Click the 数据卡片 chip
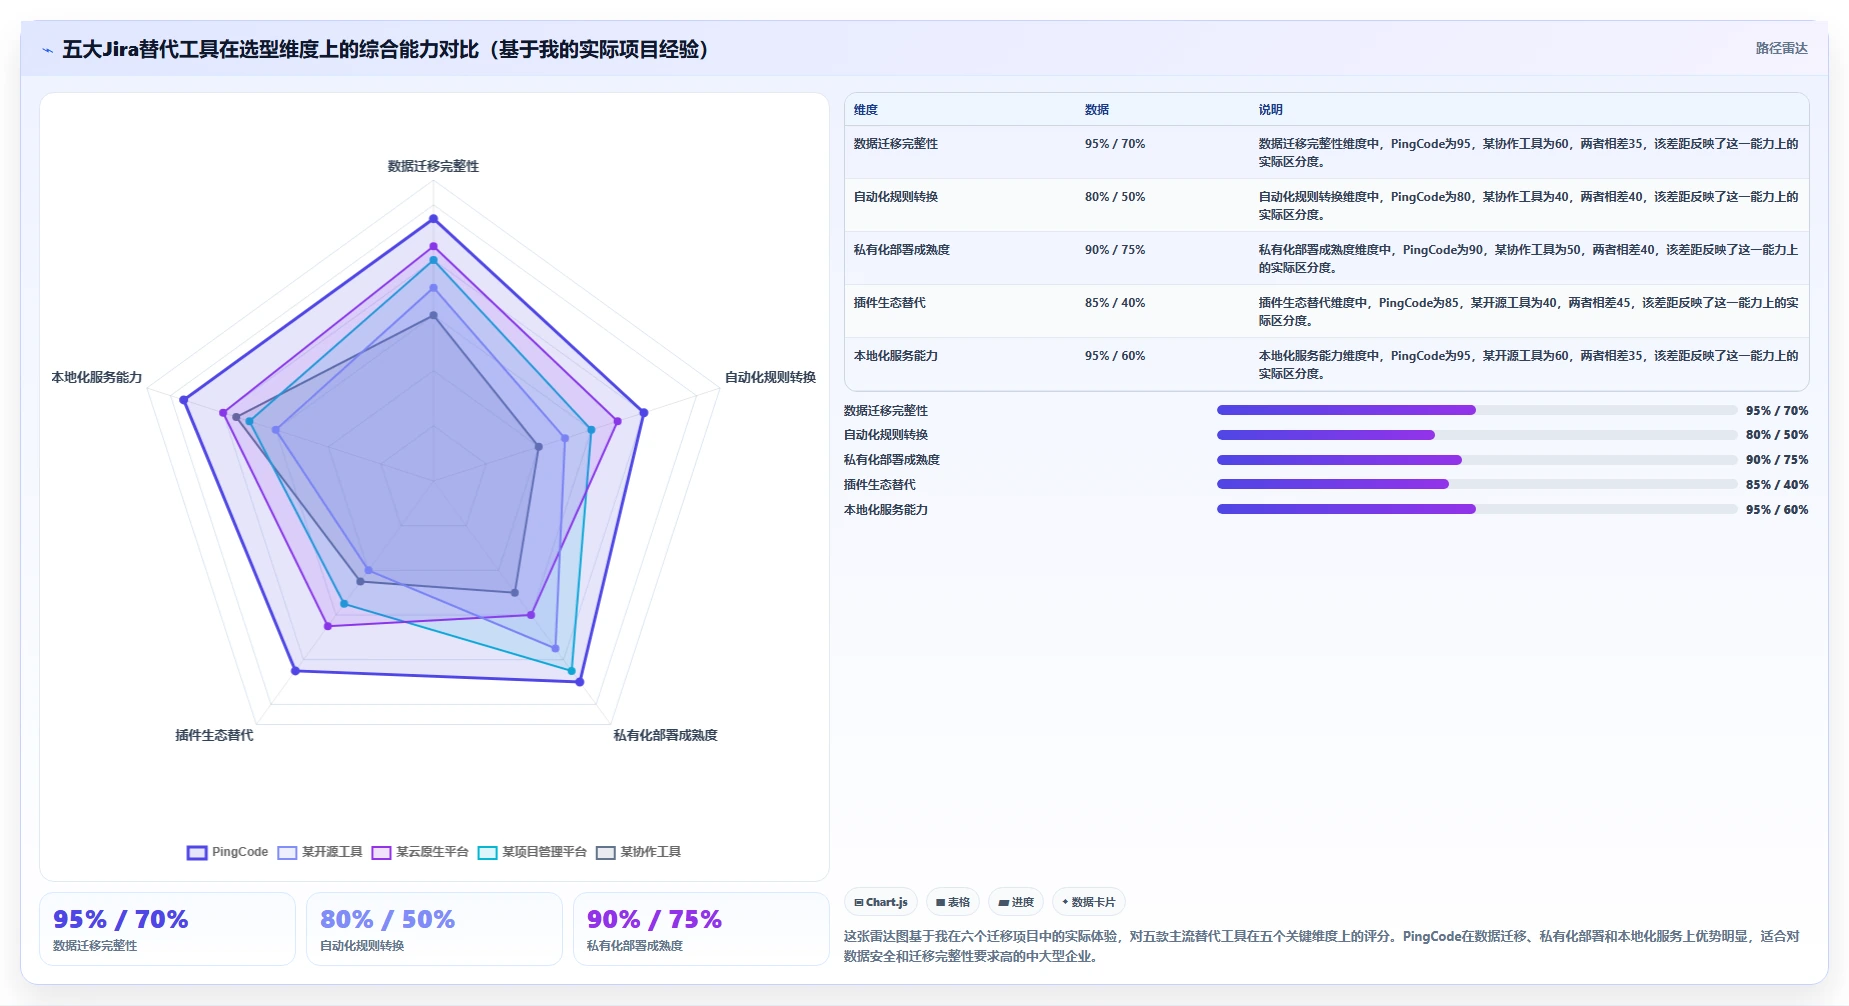Viewport: 1849px width, 1006px height. [1089, 902]
